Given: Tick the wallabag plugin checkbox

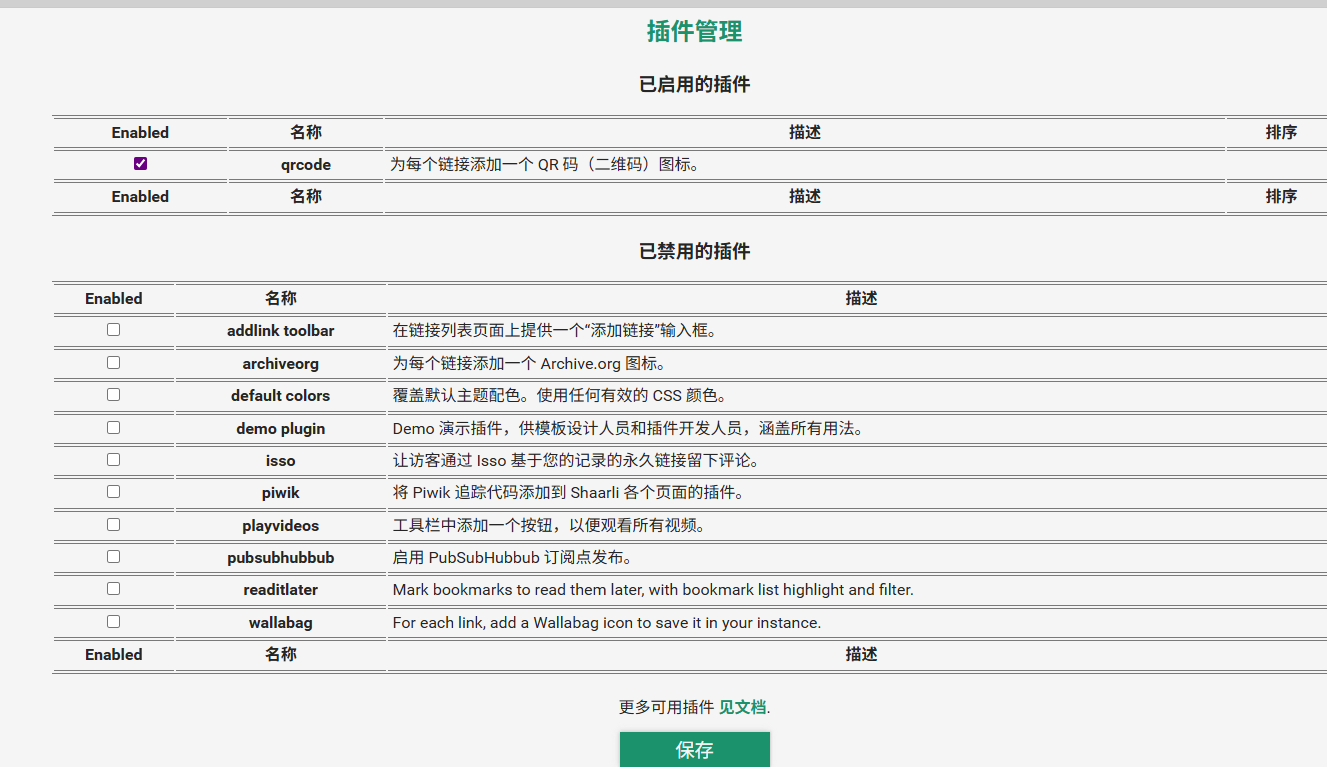Looking at the screenshot, I should tap(113, 621).
